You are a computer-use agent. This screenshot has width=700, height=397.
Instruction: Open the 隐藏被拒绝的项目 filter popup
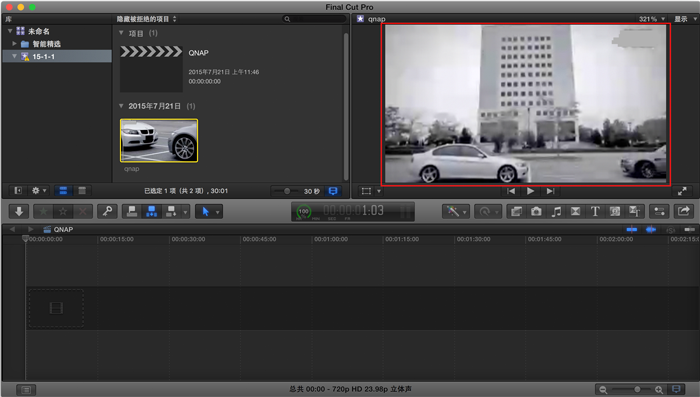coord(146,19)
